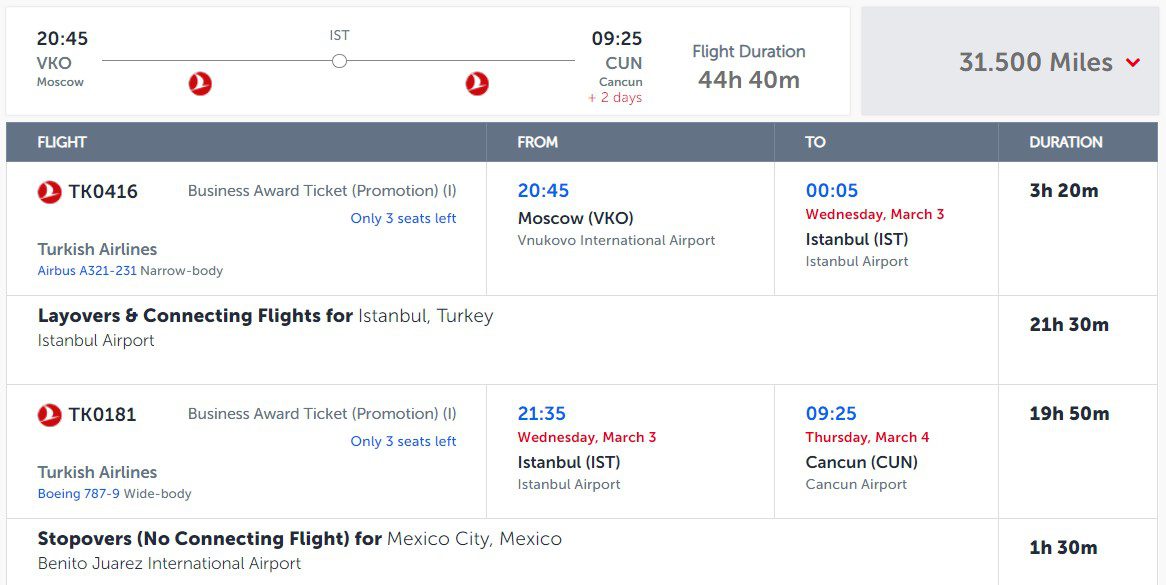Click the 31.500 Miles price box
Viewport: 1166px width, 585px height.
[1013, 62]
